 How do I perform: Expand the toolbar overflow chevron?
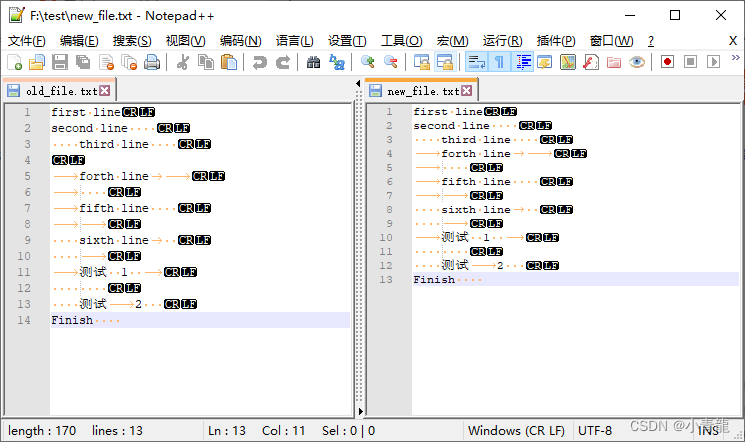pos(735,58)
